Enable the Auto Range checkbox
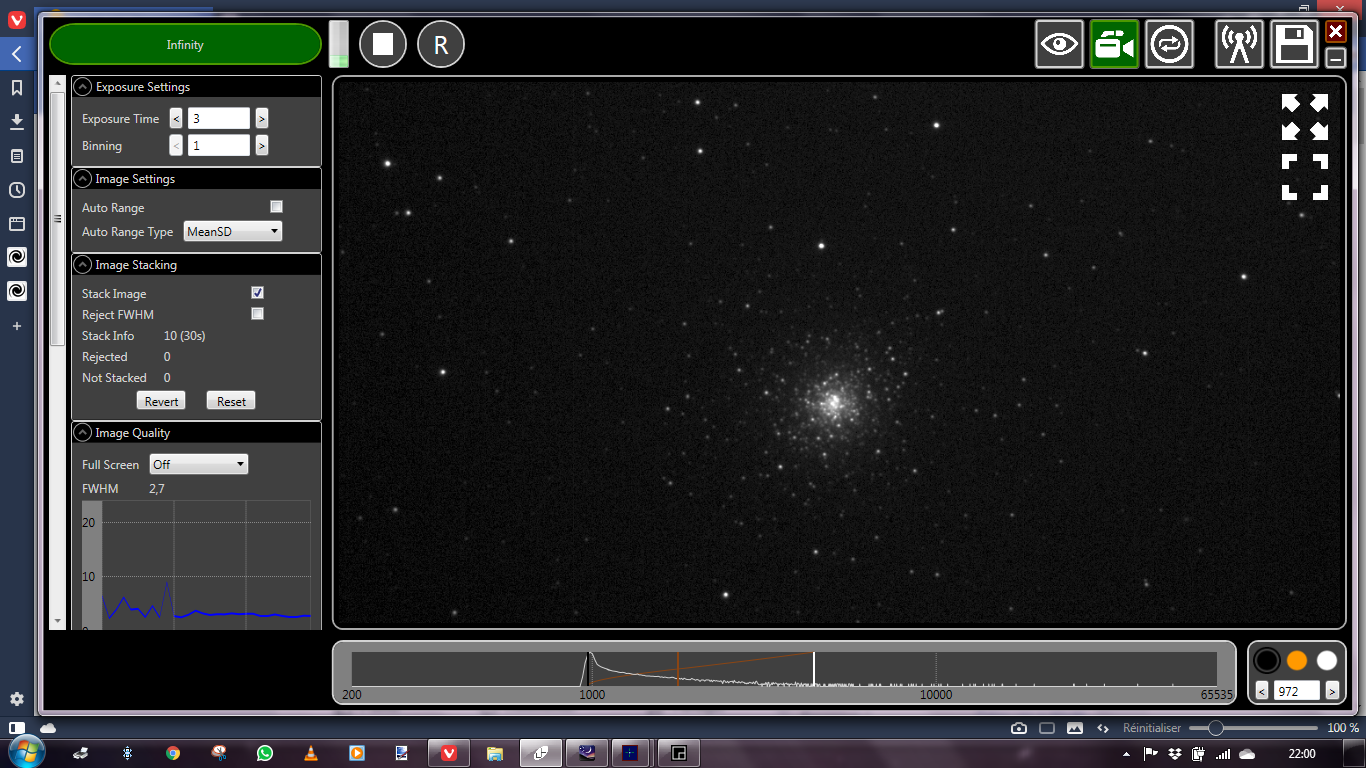The width and height of the screenshot is (1366, 768). [277, 207]
